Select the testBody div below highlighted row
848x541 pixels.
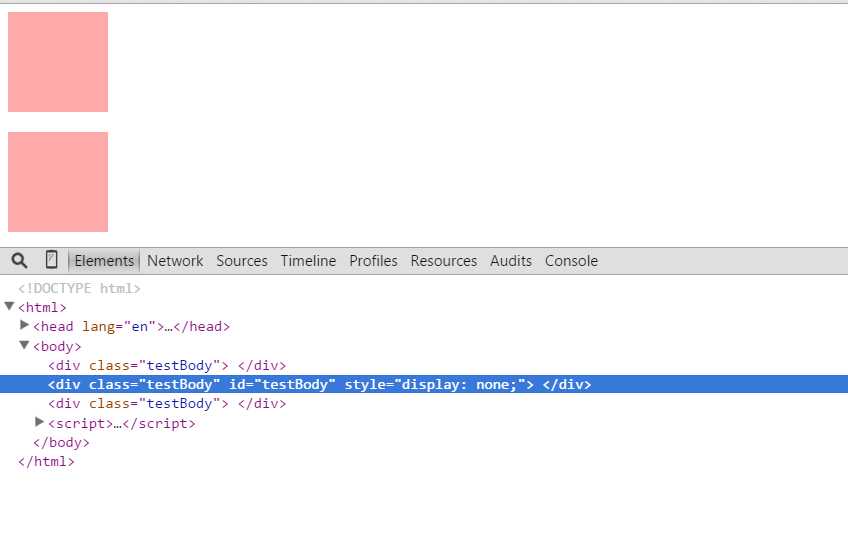(x=167, y=404)
